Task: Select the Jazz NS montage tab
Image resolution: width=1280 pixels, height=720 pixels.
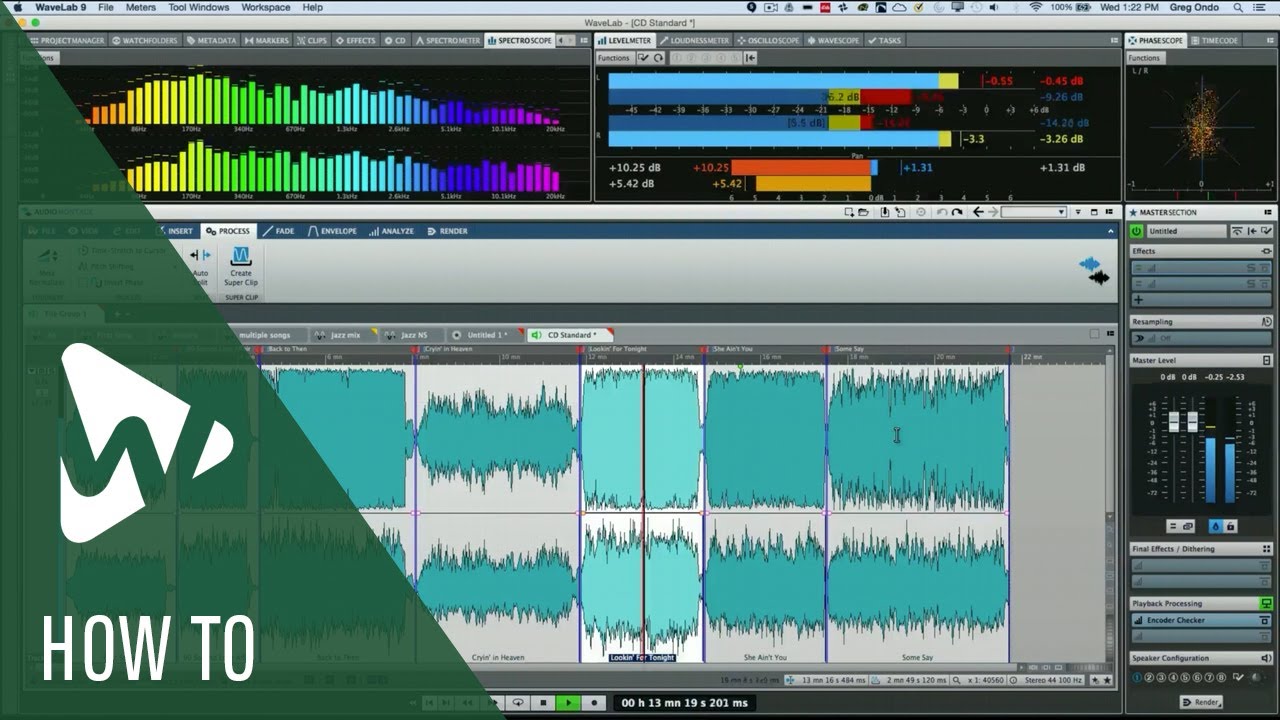Action: (x=411, y=335)
